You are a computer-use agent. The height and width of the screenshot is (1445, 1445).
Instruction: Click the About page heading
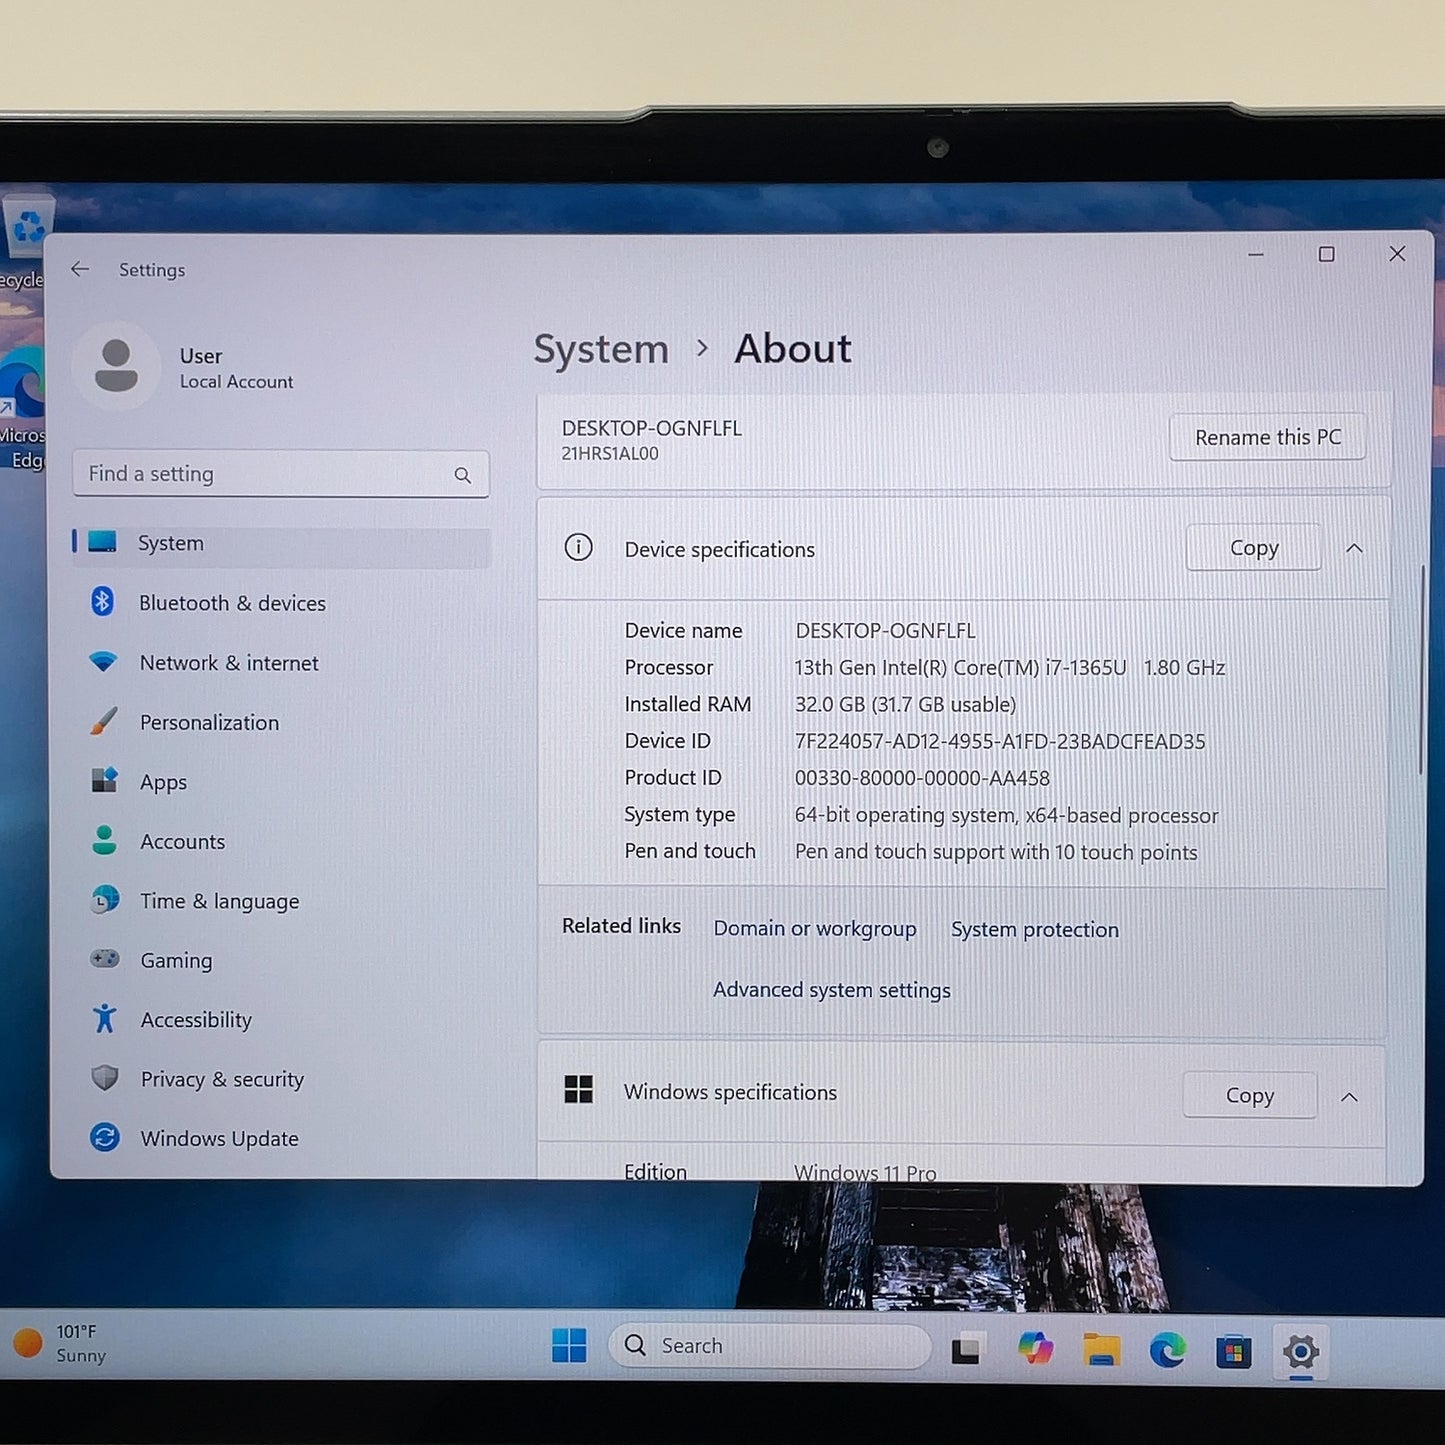coord(793,349)
